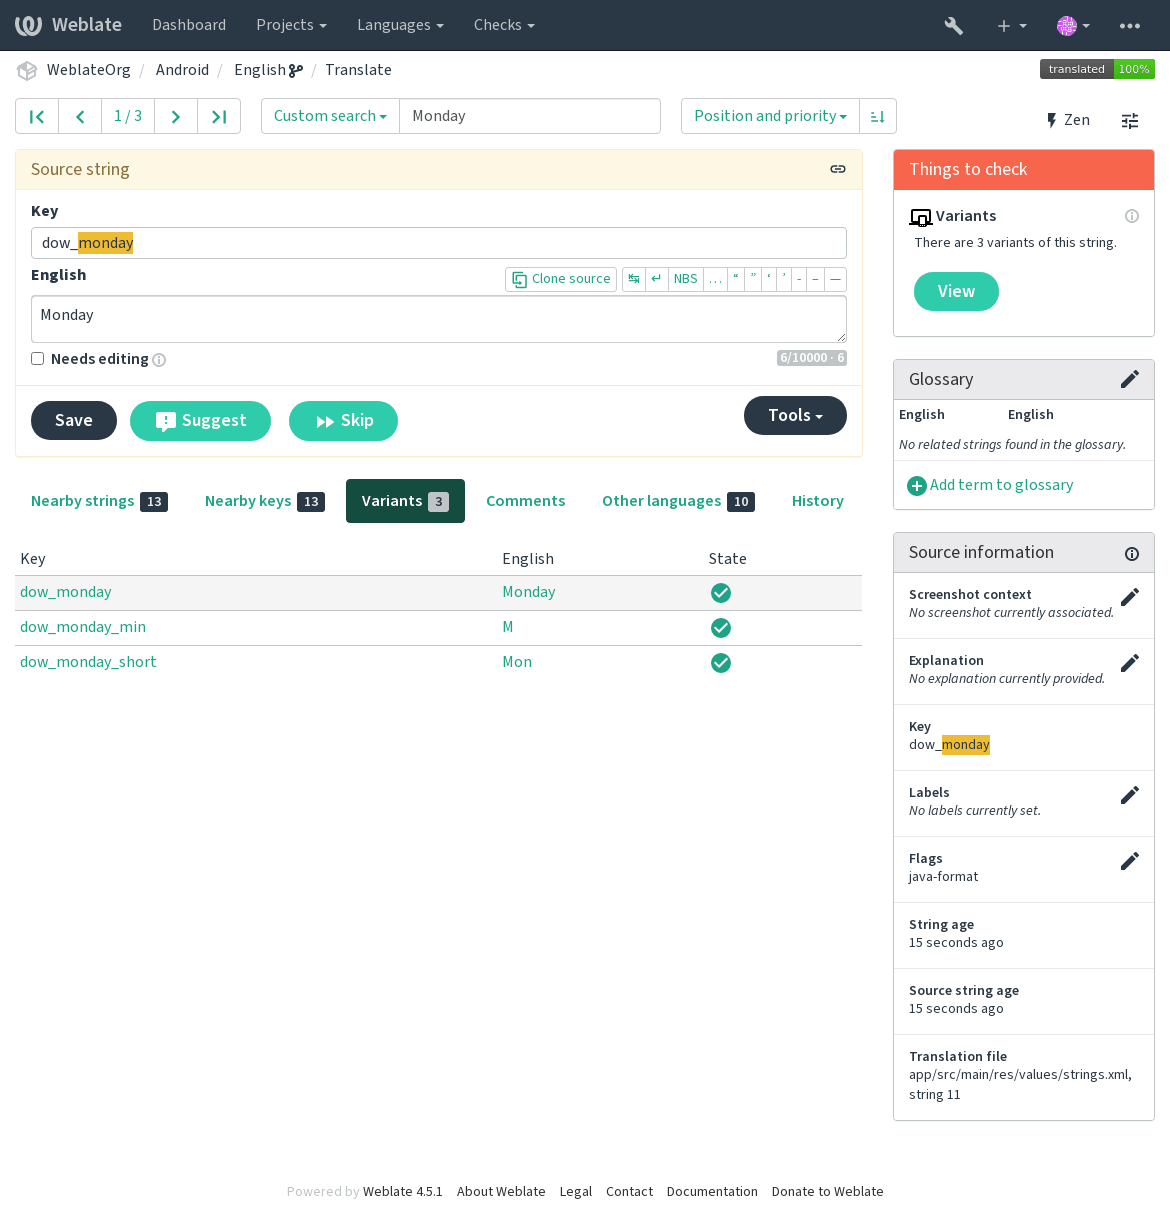Click the info icon beside Variants check
1170x1229 pixels.
[x=1132, y=216]
